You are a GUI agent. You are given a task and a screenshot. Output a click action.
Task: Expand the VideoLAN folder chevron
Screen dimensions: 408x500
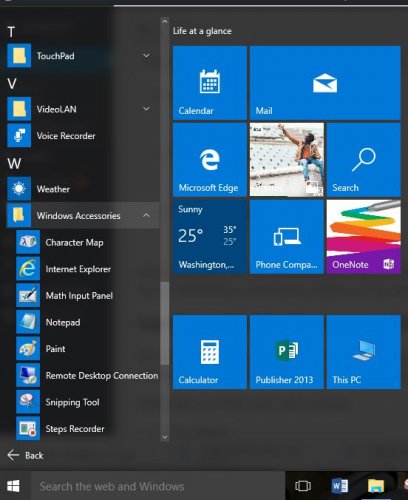click(146, 109)
